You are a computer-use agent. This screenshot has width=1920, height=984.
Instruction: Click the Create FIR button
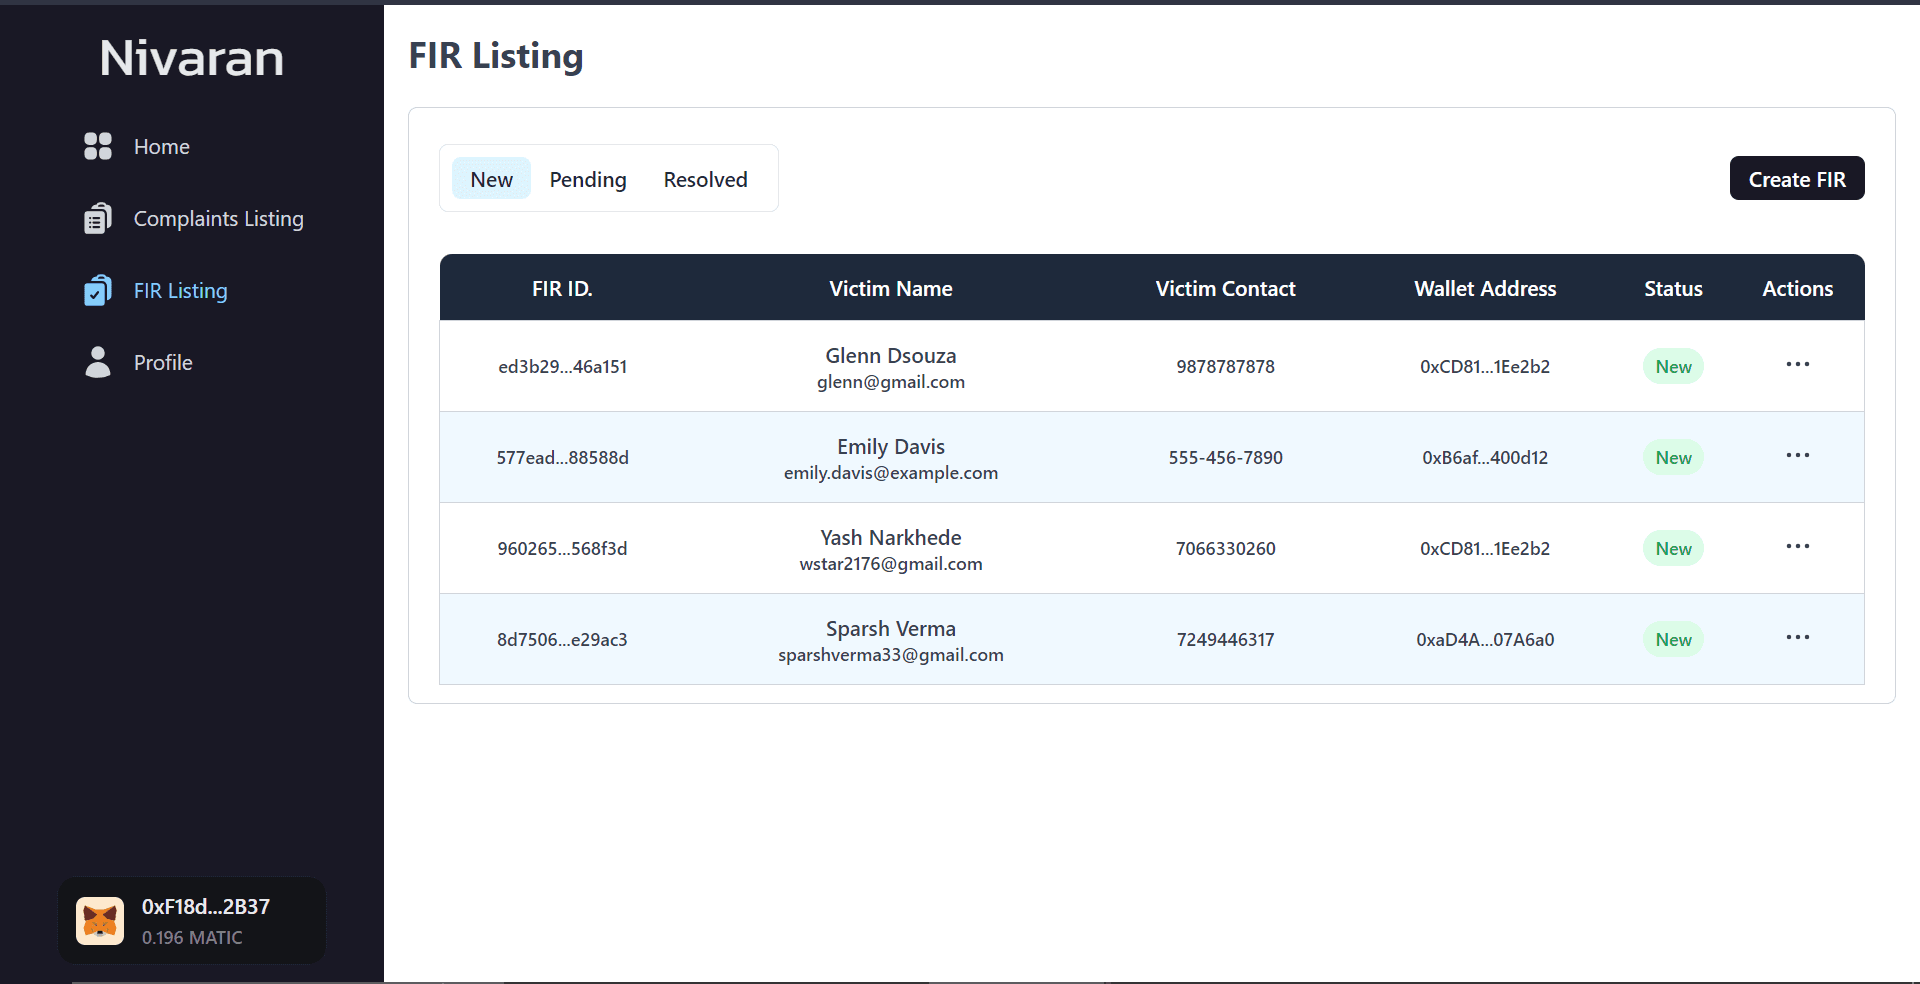tap(1797, 179)
